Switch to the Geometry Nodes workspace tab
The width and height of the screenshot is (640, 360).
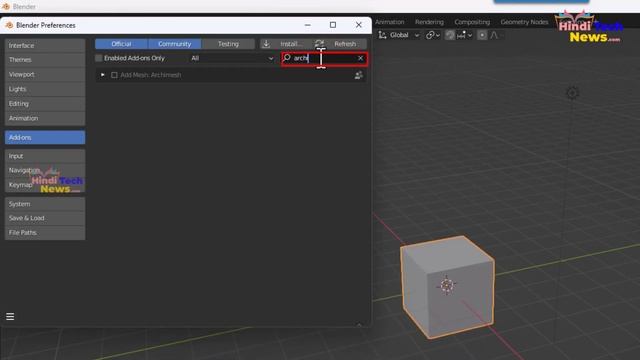click(524, 22)
